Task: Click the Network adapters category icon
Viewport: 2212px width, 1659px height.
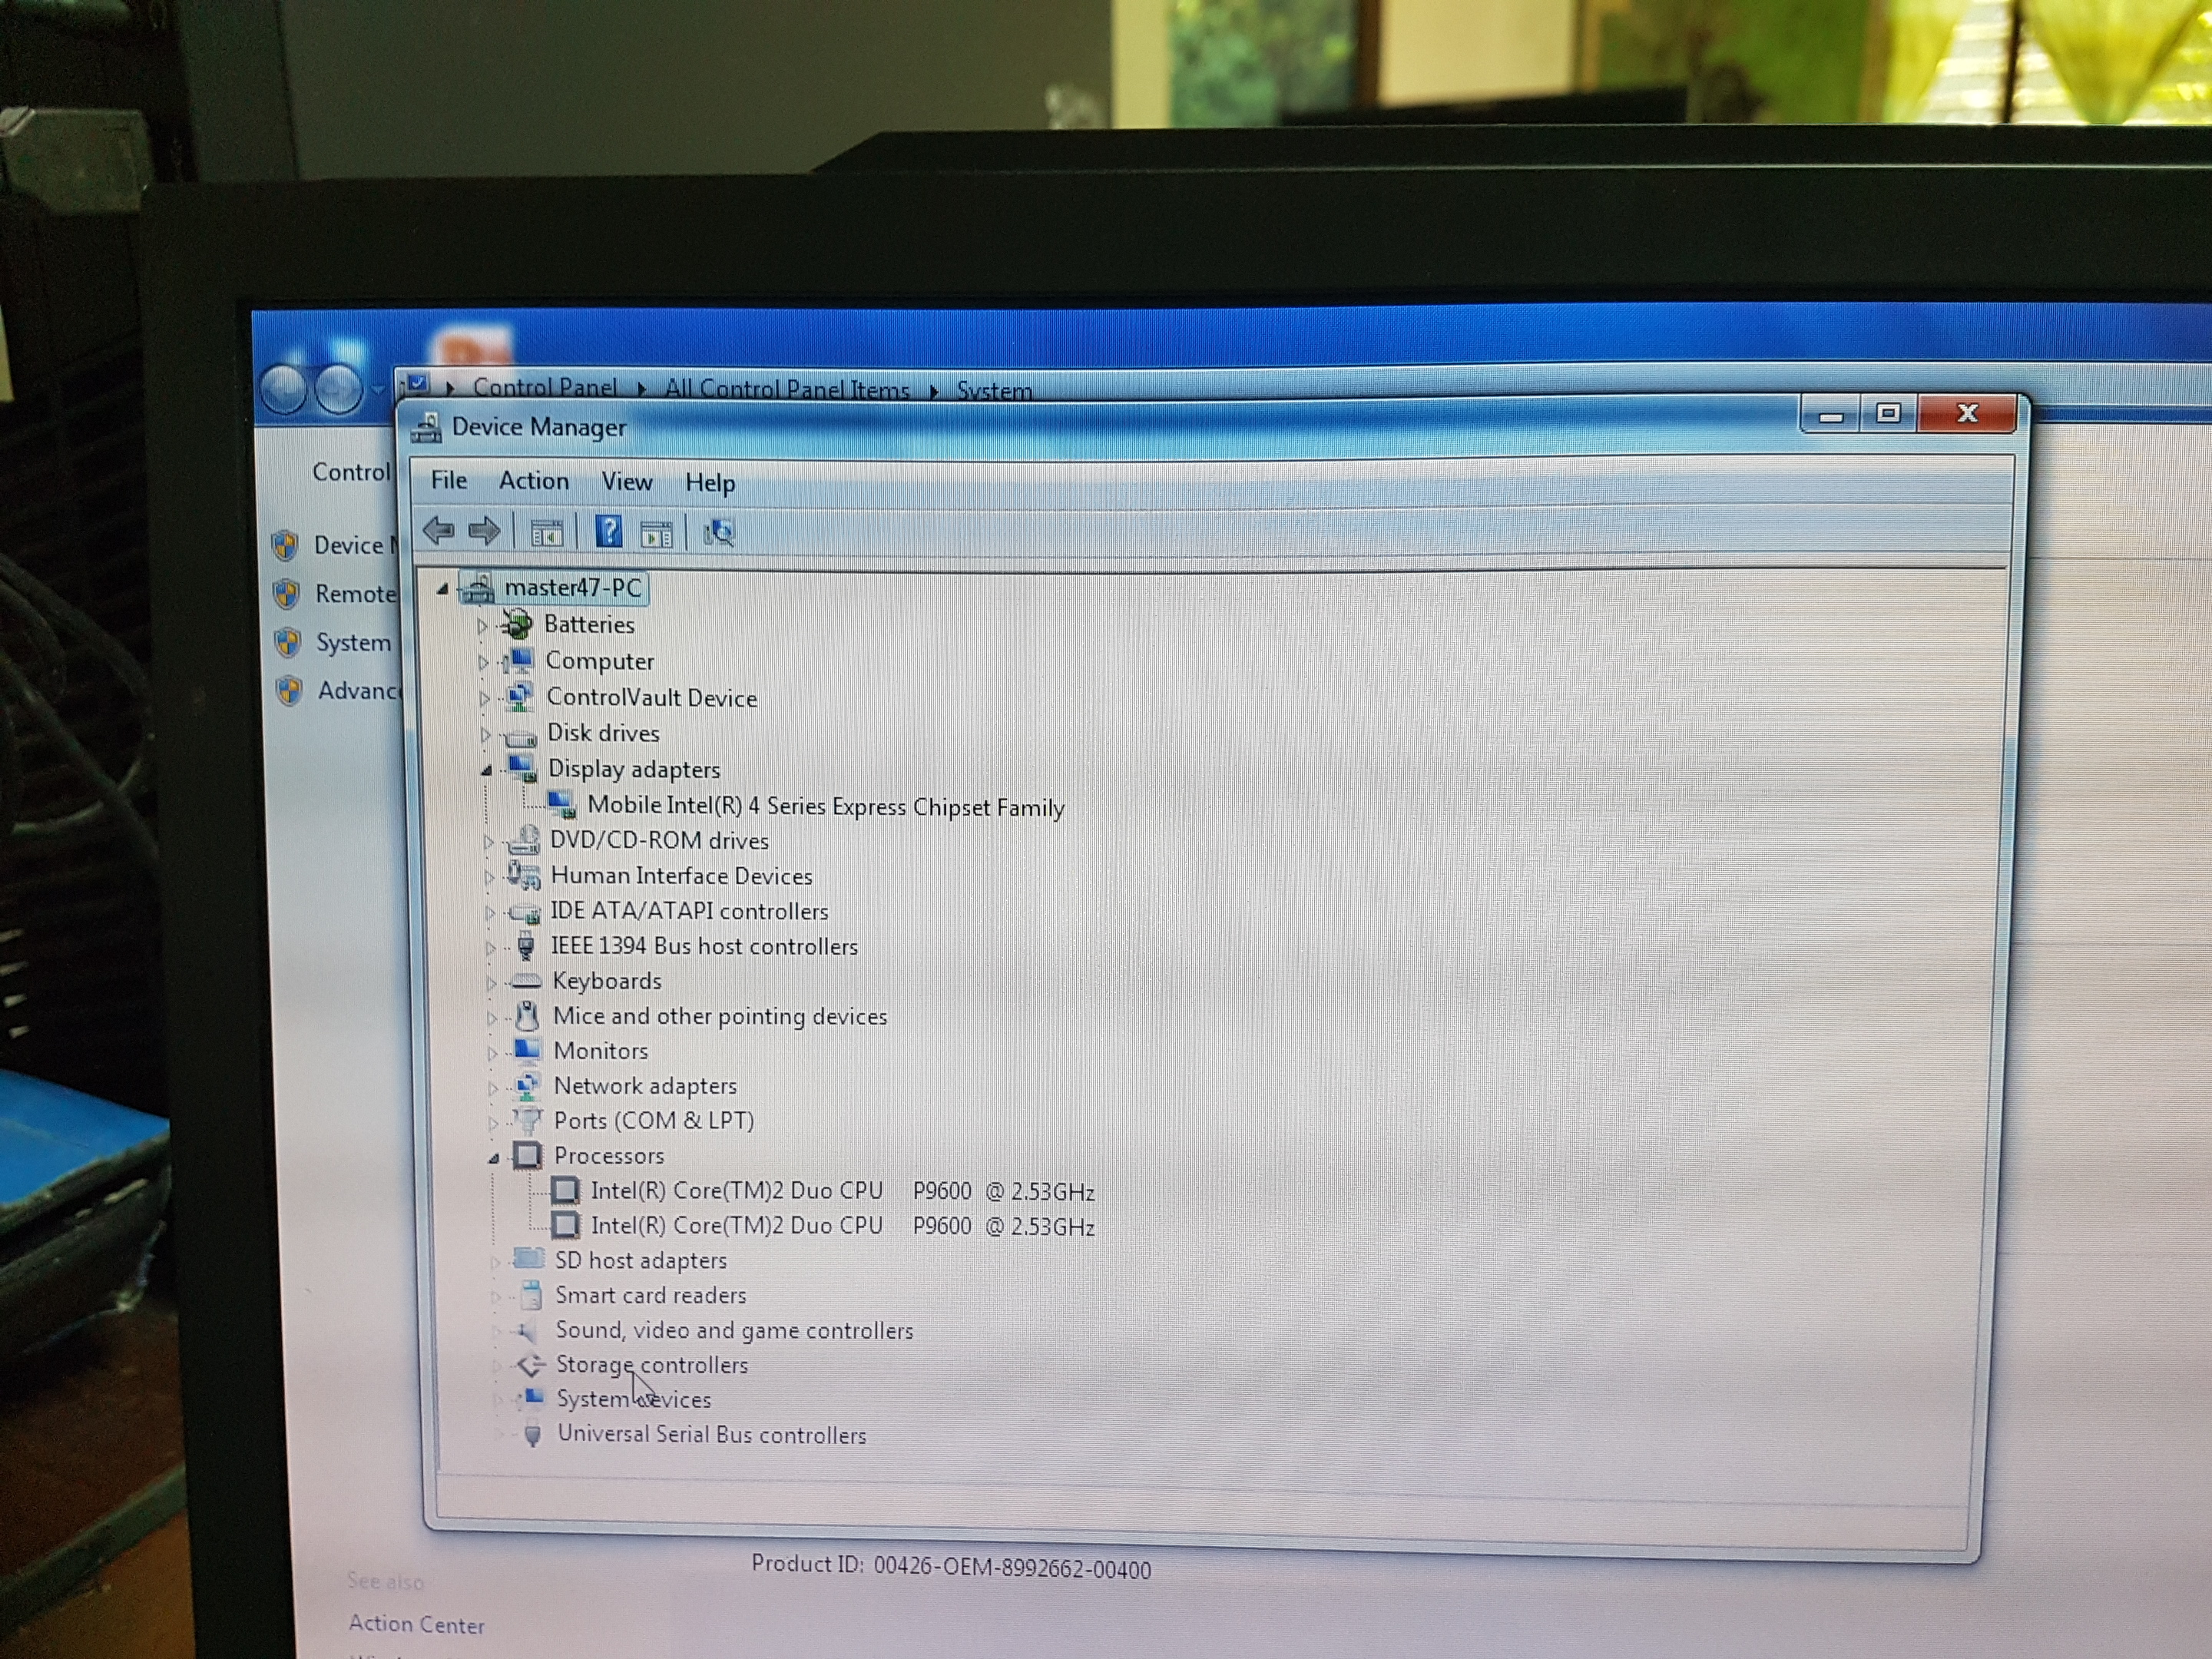Action: (527, 1085)
